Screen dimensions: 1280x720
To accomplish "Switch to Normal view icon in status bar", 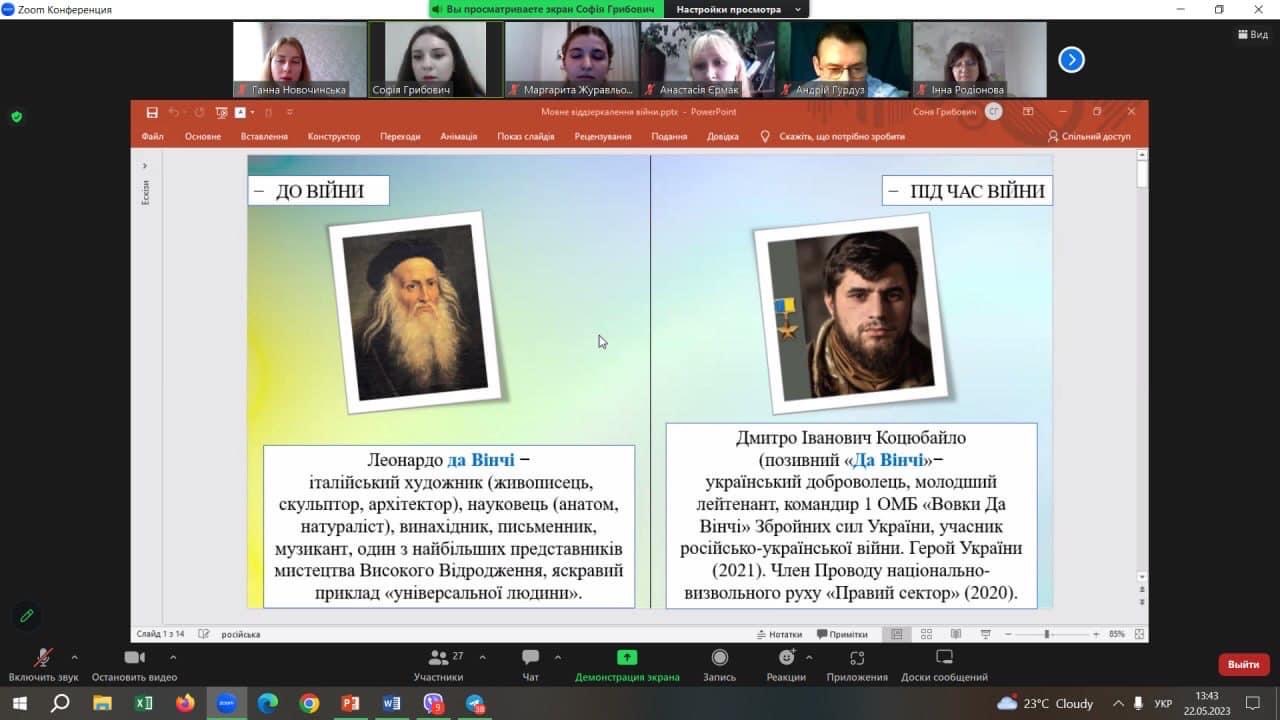I will [x=896, y=634].
